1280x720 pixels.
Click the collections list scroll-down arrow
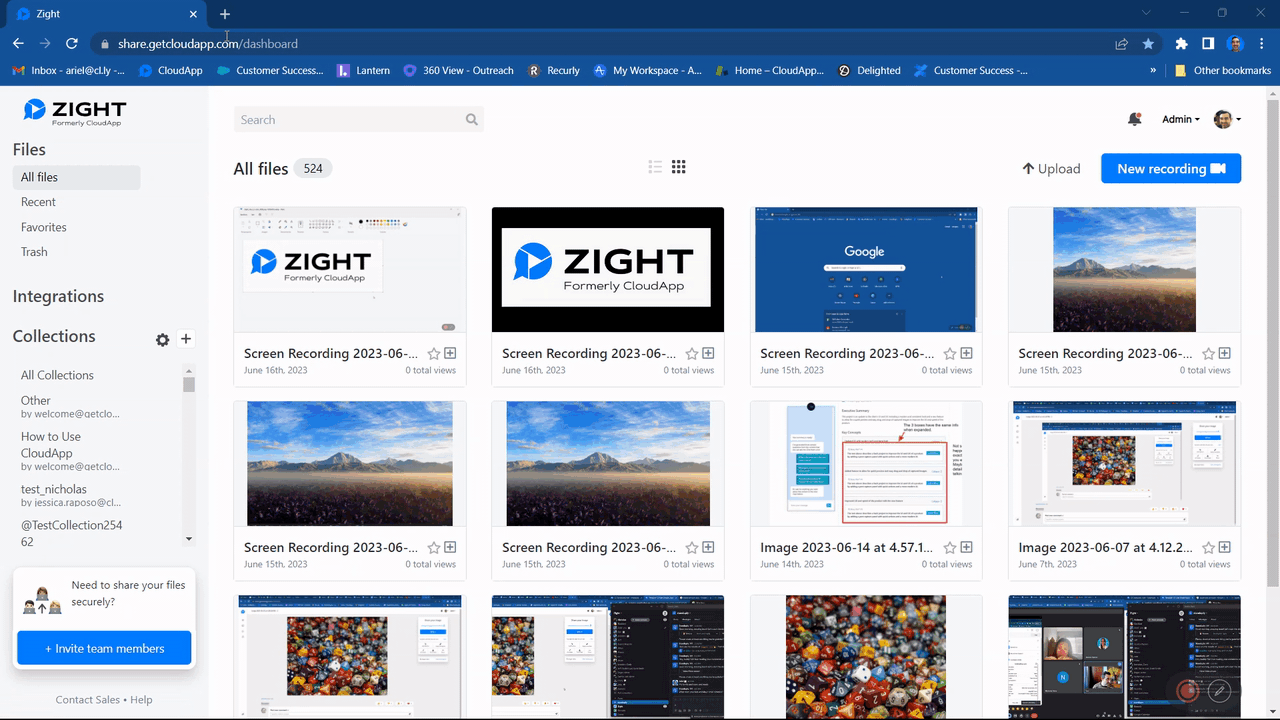coord(189,540)
